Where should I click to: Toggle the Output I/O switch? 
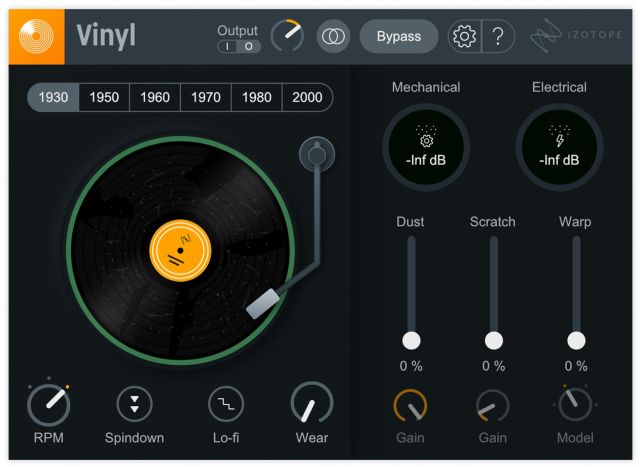(239, 47)
